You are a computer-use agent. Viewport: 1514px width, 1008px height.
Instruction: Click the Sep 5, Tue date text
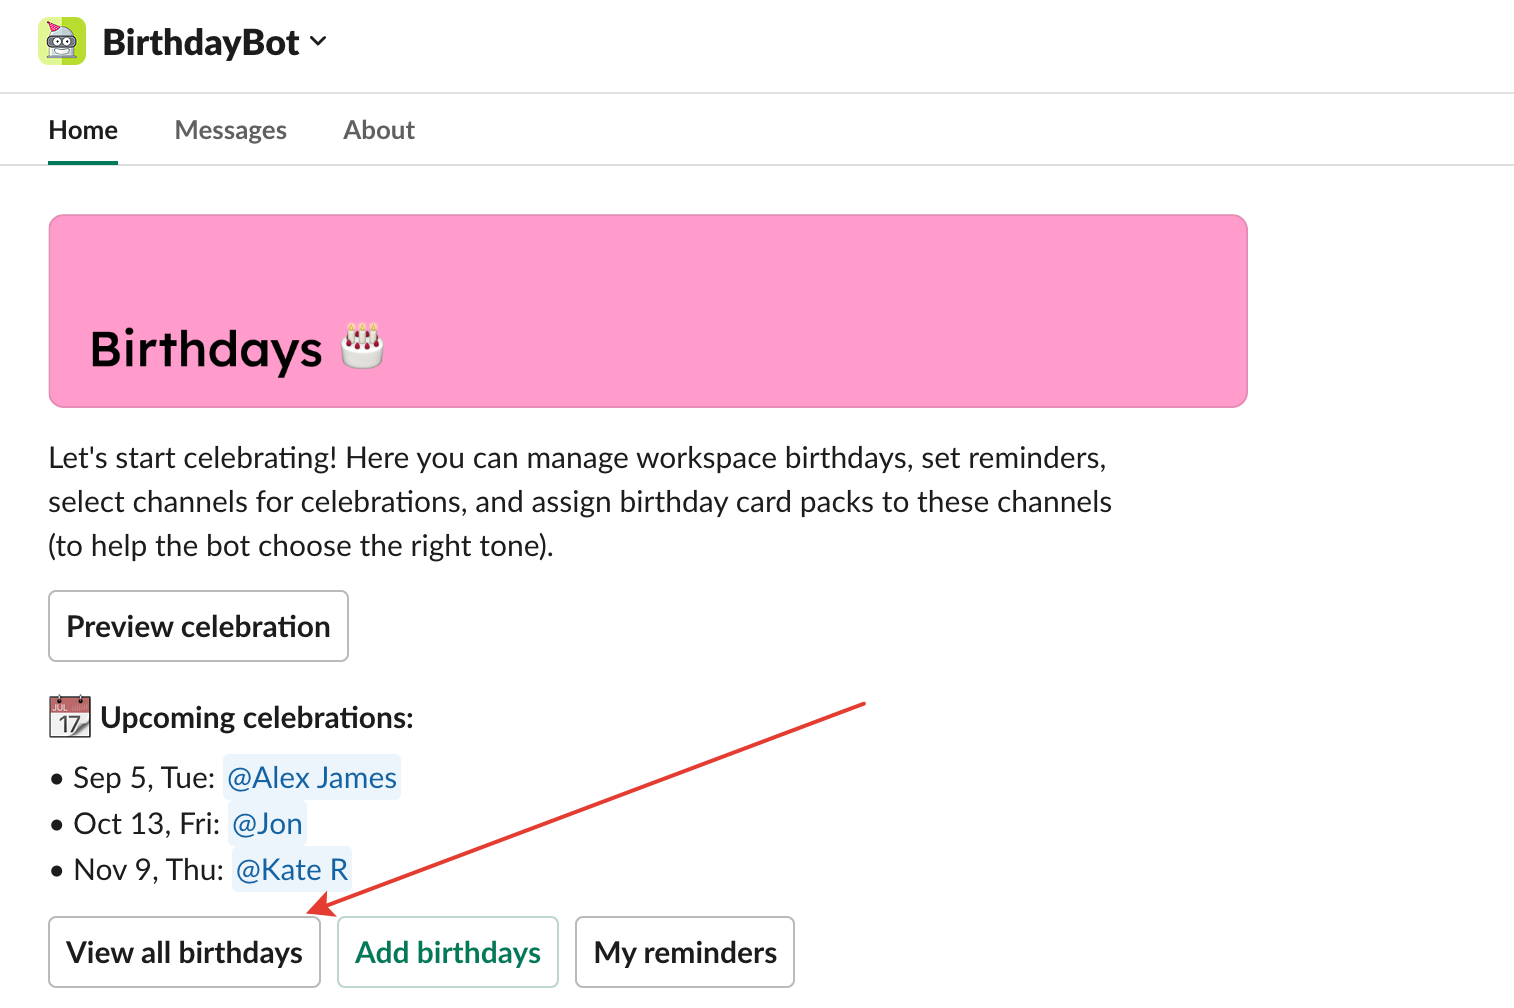(x=144, y=778)
